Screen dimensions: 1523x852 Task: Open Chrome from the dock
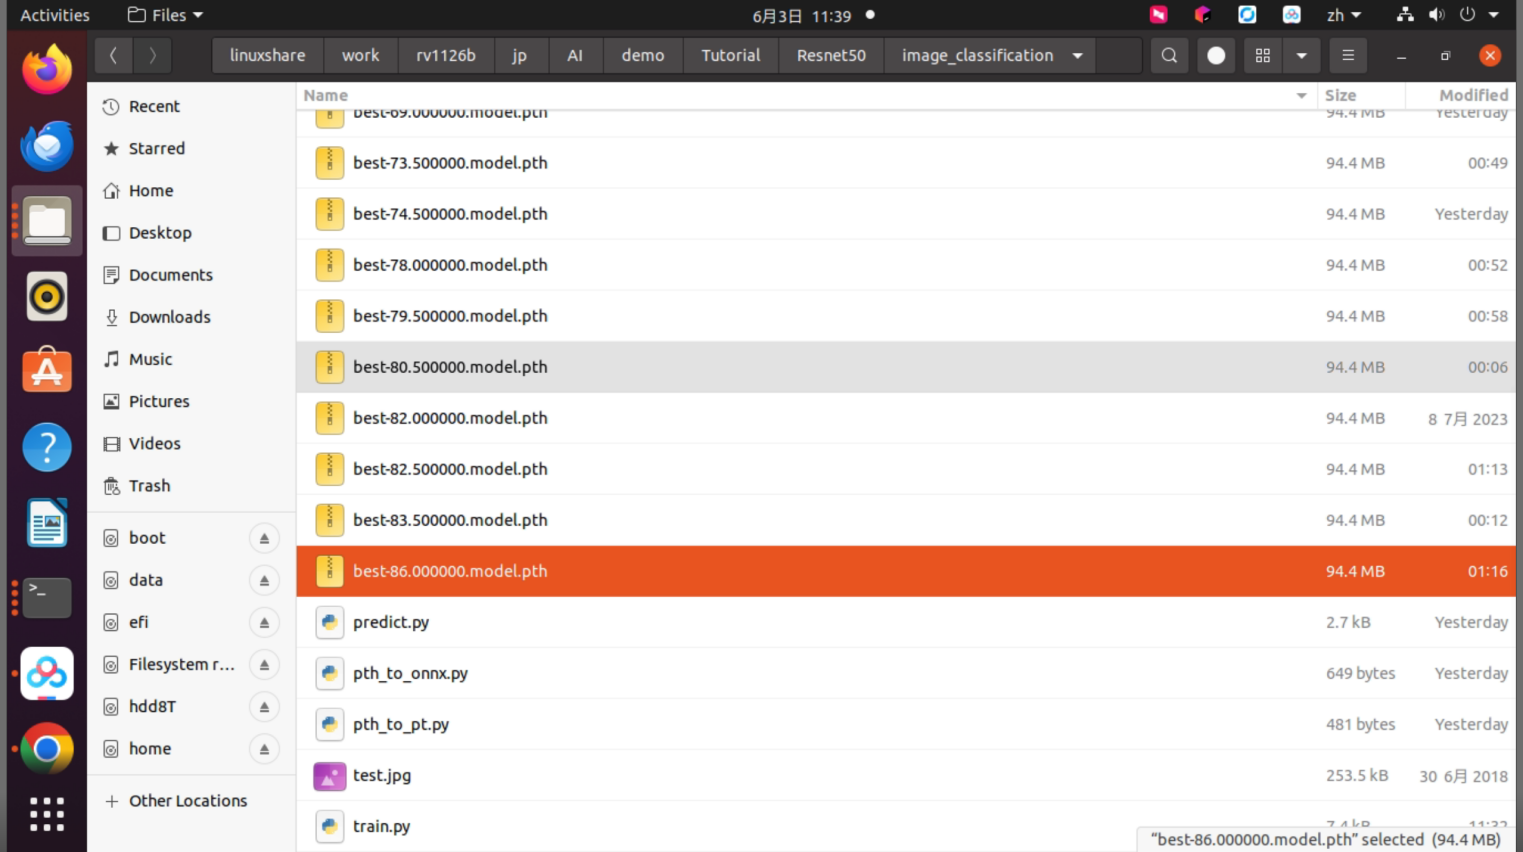pyautogui.click(x=47, y=749)
